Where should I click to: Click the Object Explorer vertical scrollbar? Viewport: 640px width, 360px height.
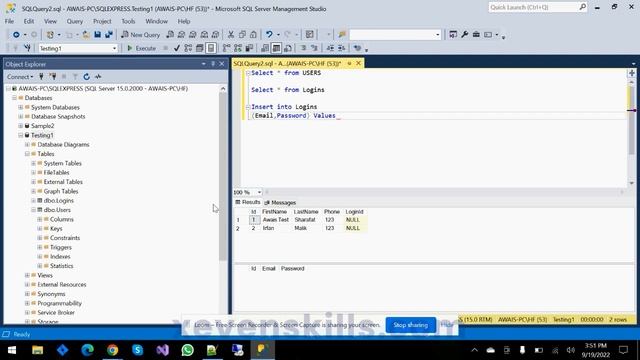223,176
